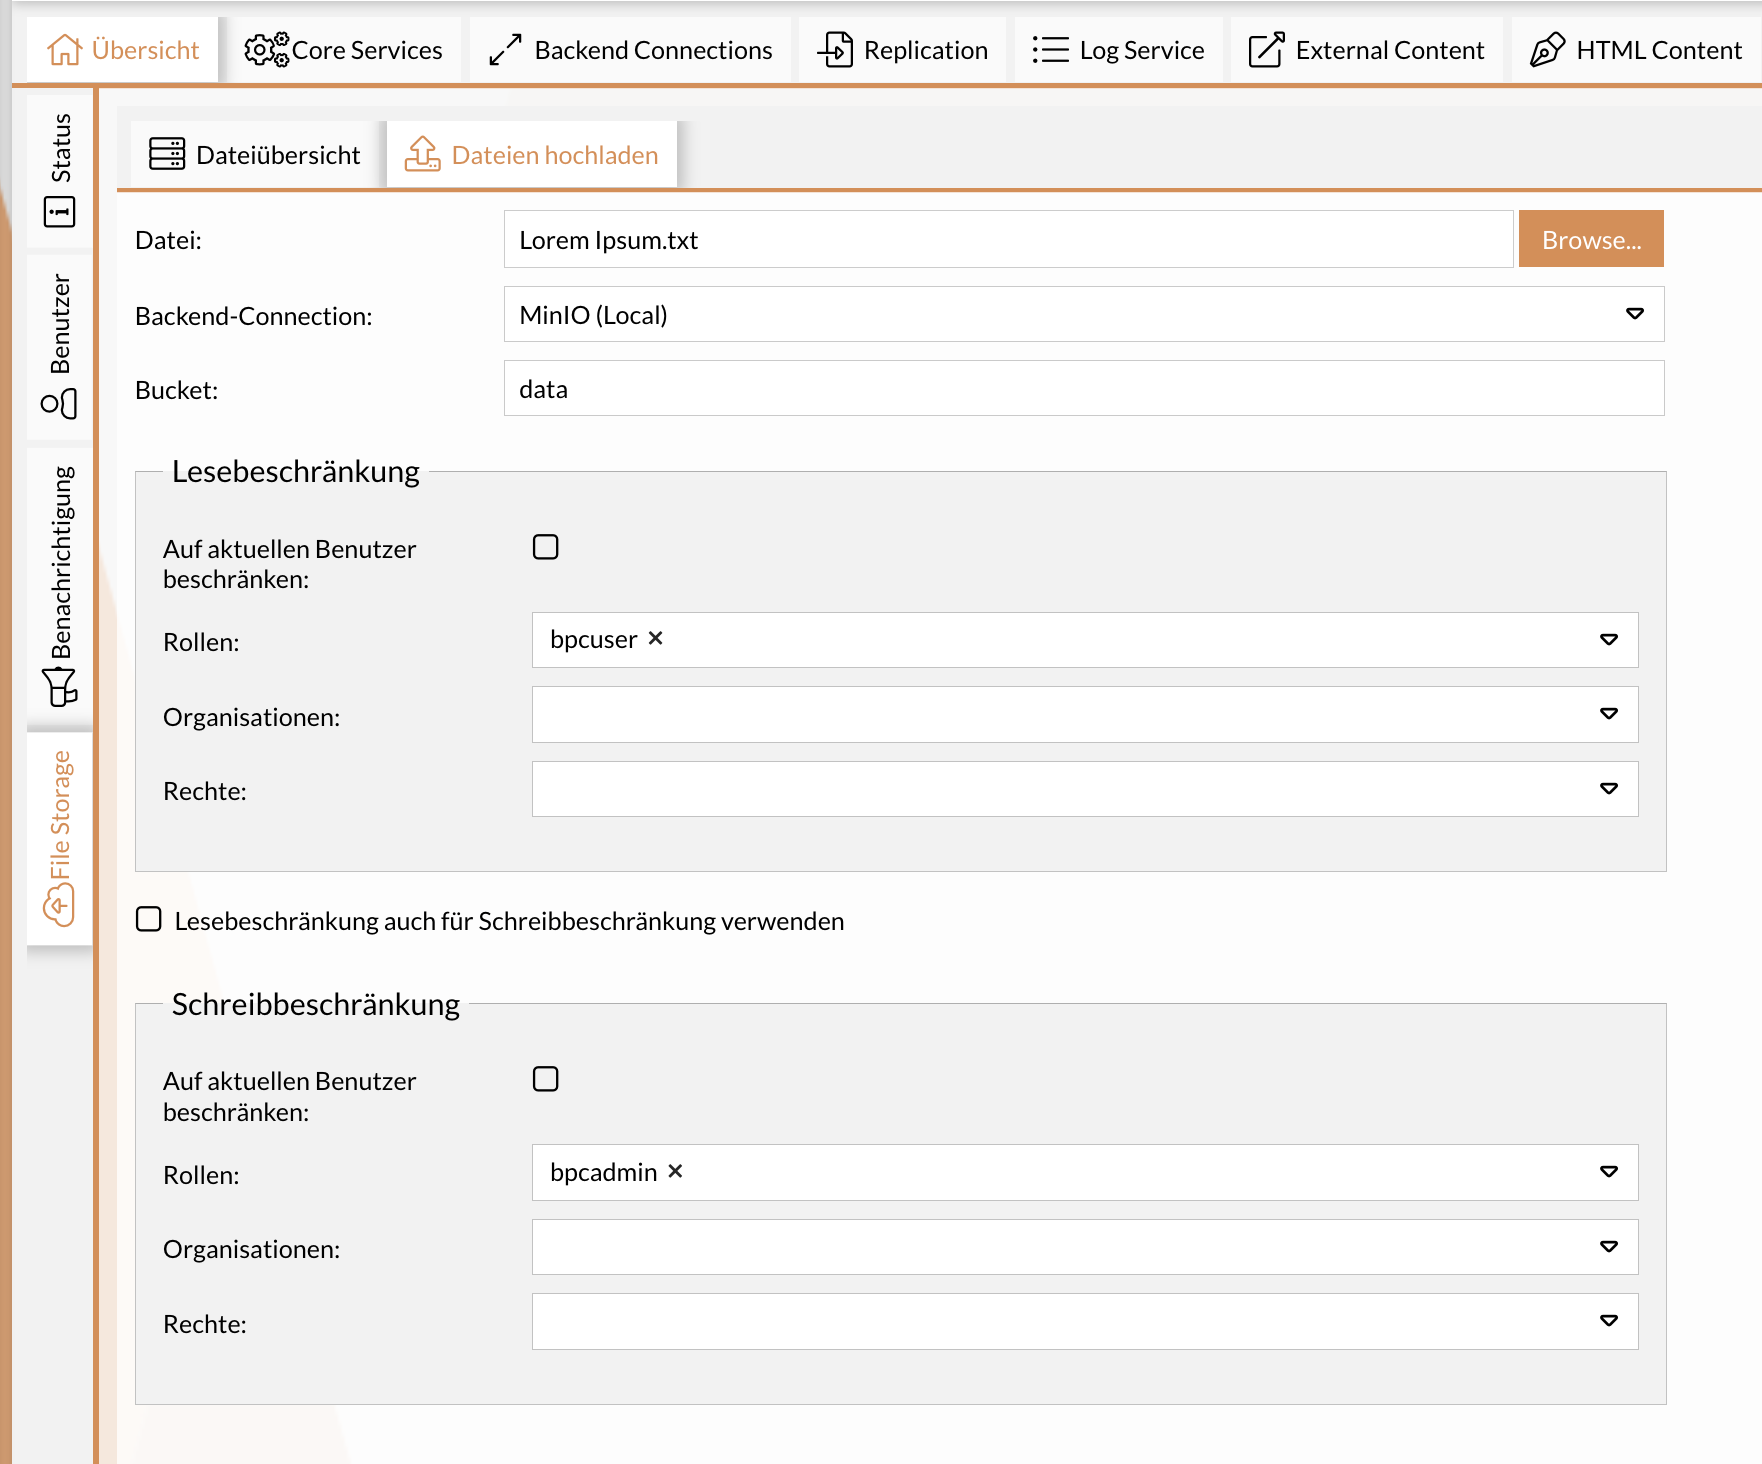
Task: Click the HTML Content pen icon
Action: coord(1547,50)
